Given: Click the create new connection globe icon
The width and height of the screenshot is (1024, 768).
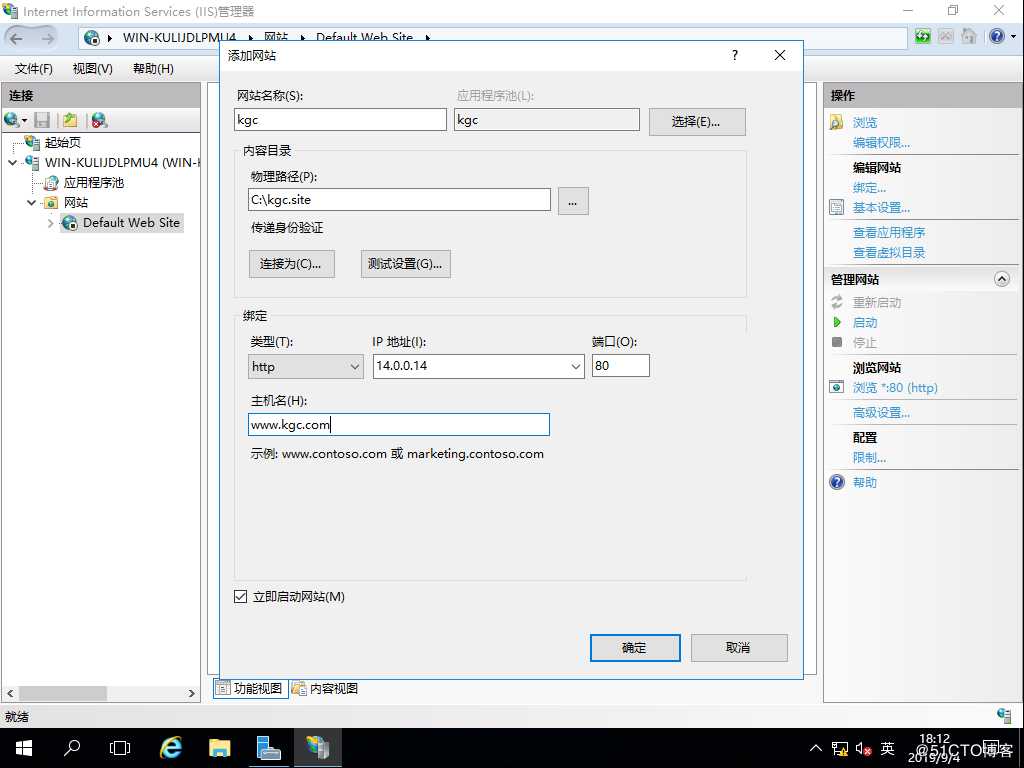Looking at the screenshot, I should (x=11, y=120).
